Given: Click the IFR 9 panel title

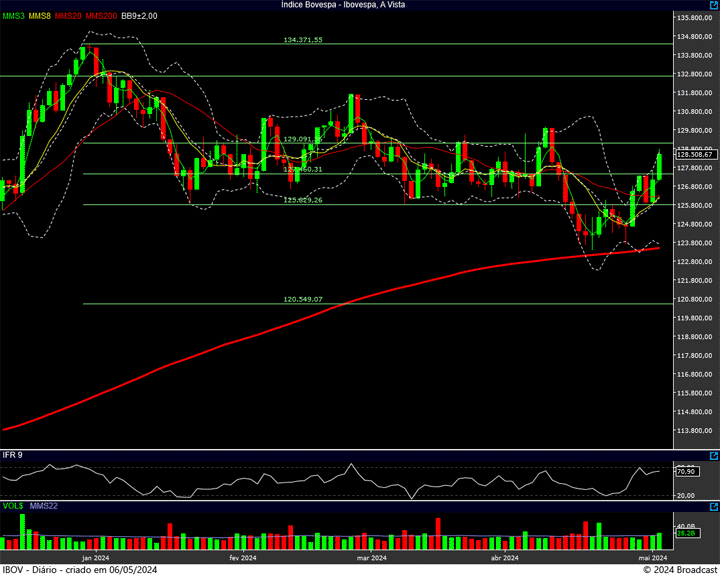Looking at the screenshot, I should 13,455.
